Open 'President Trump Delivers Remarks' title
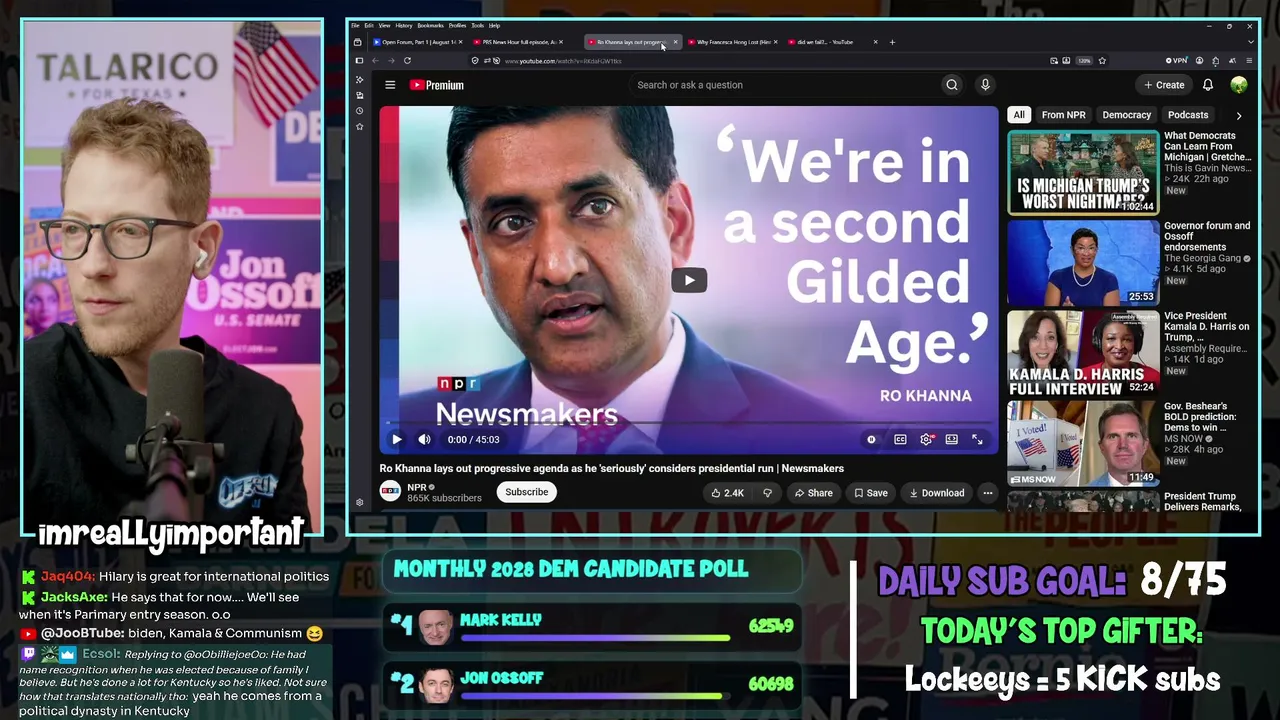The height and width of the screenshot is (720, 1280). [x=1203, y=502]
